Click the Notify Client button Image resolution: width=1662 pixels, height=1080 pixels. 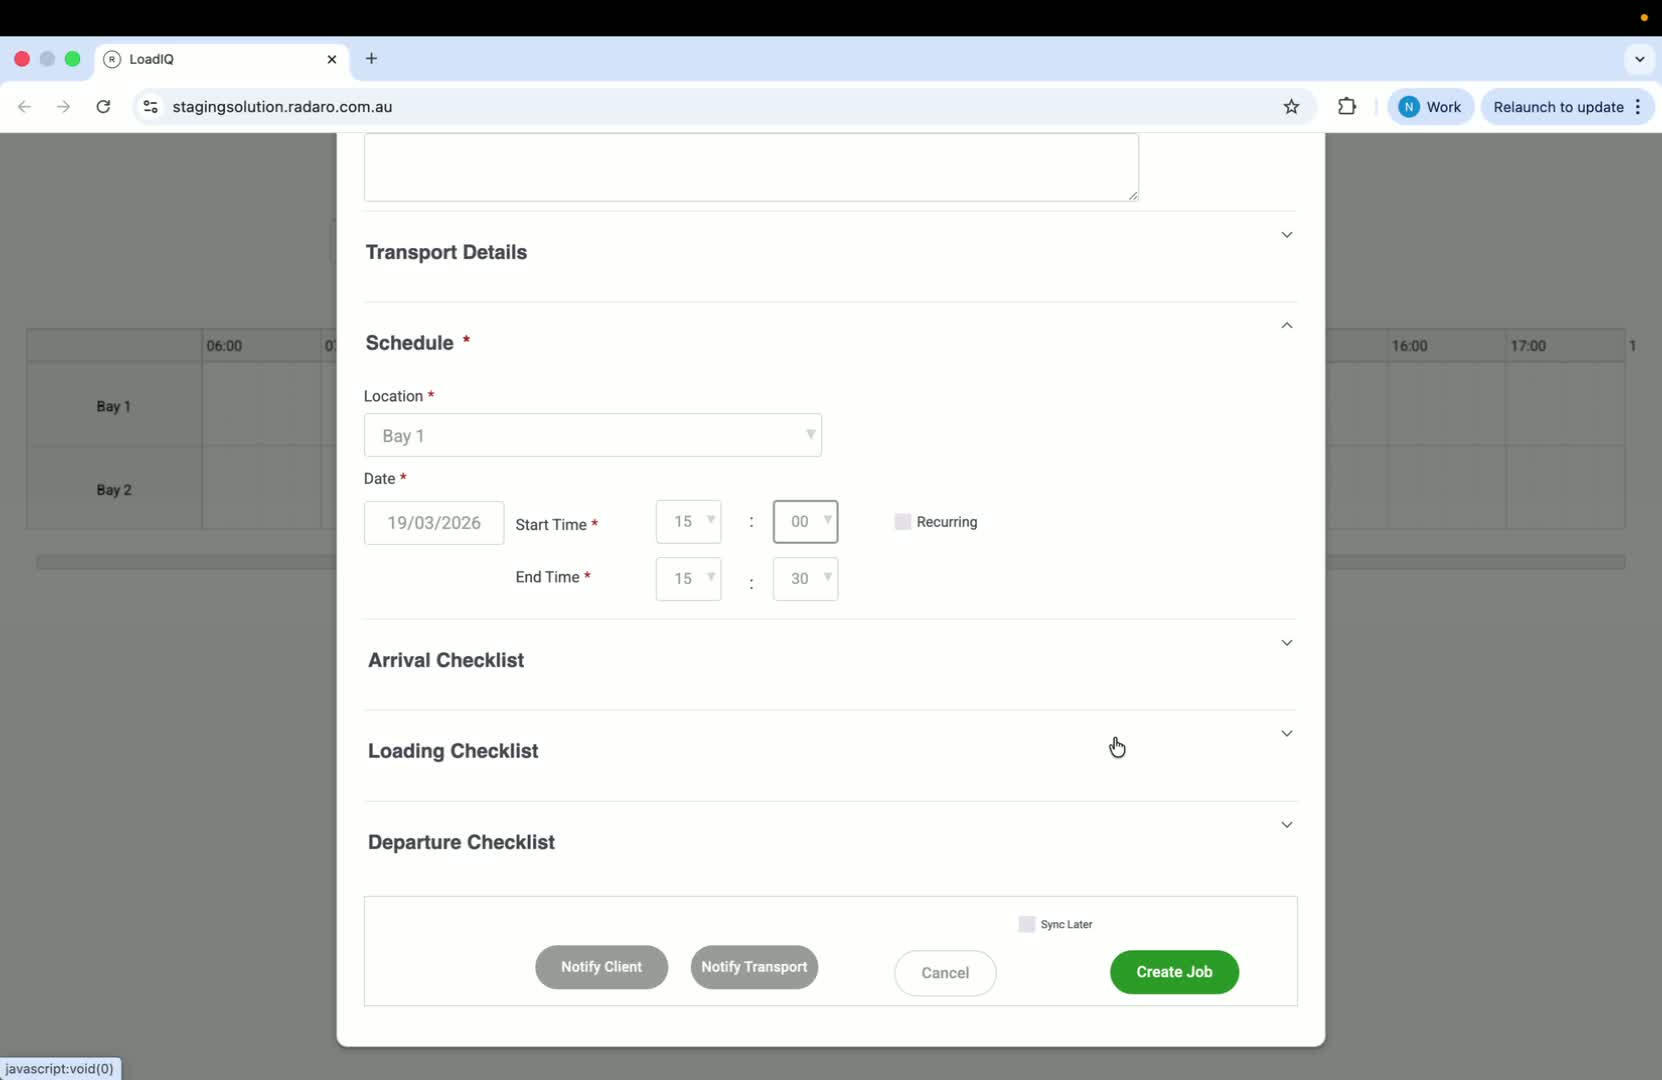point(601,967)
